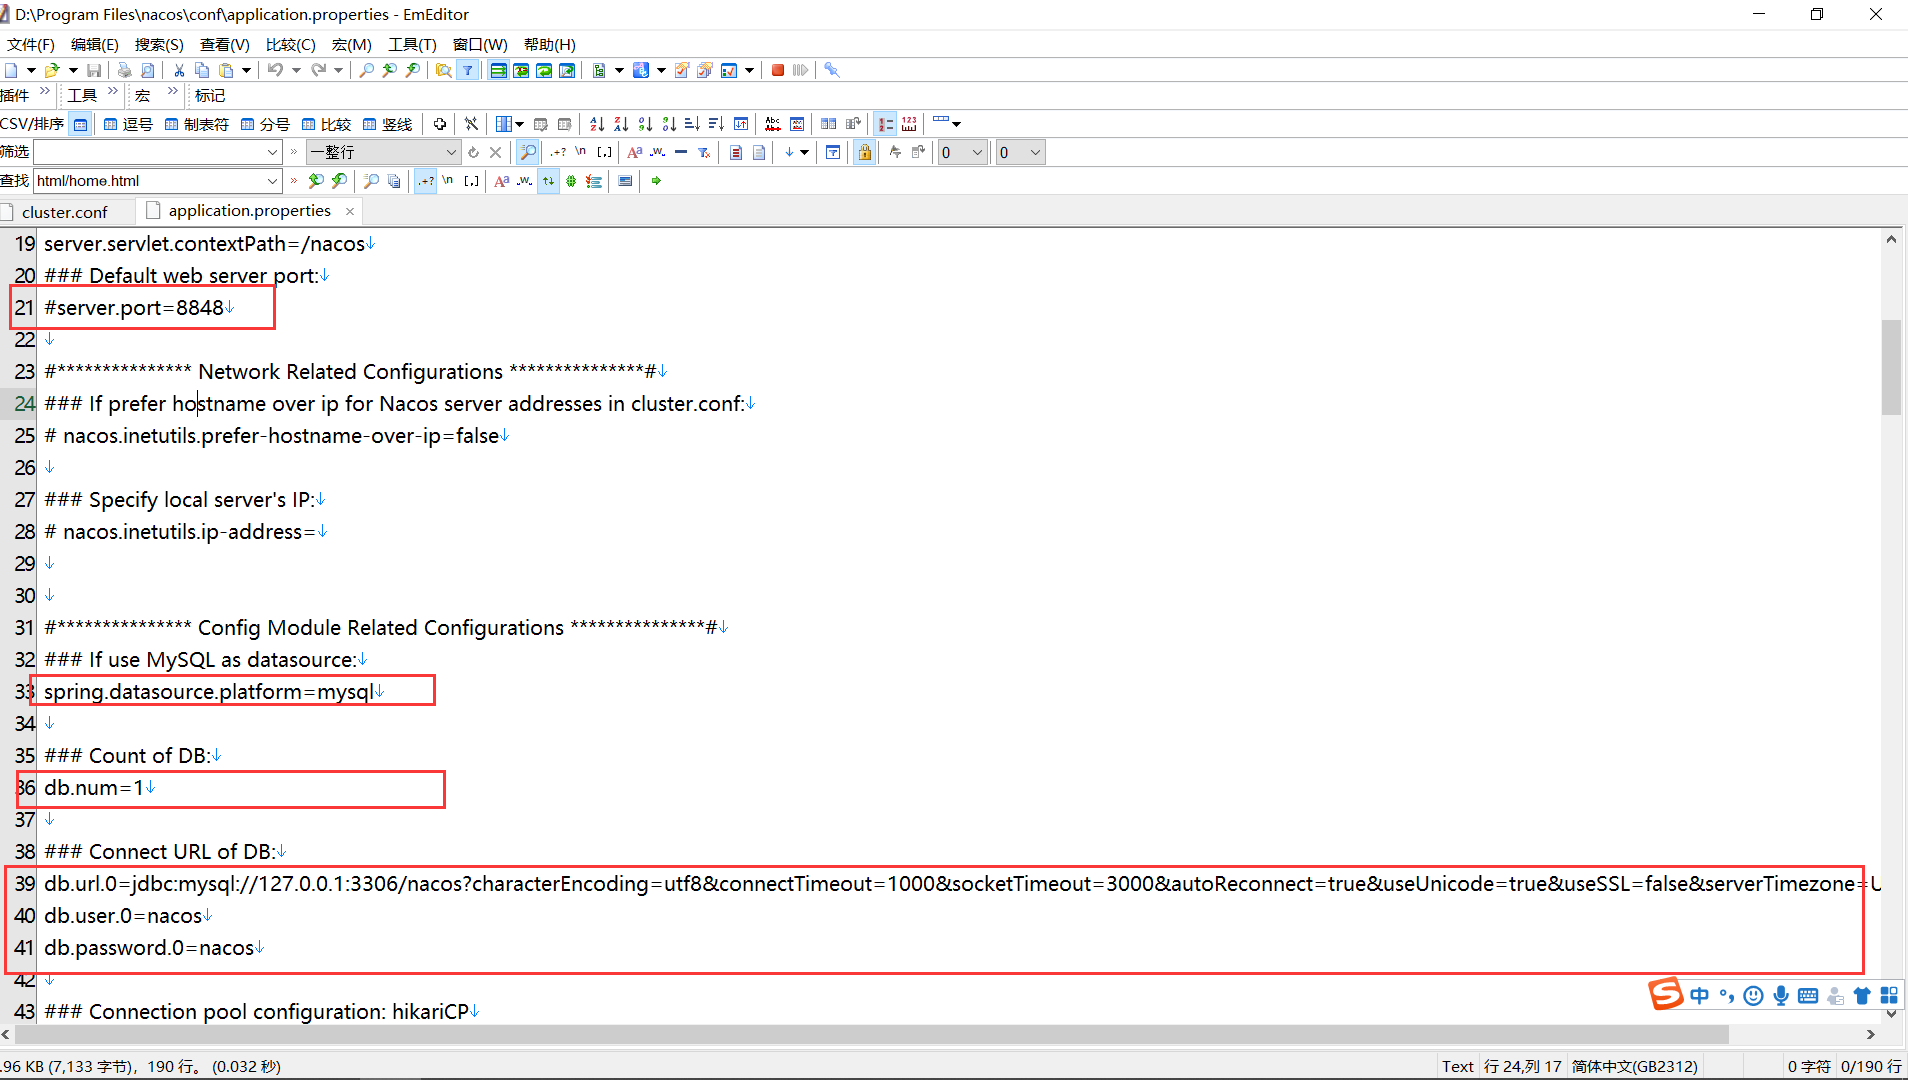Save the file with the diskette icon
The width and height of the screenshot is (1908, 1080).
[94, 70]
